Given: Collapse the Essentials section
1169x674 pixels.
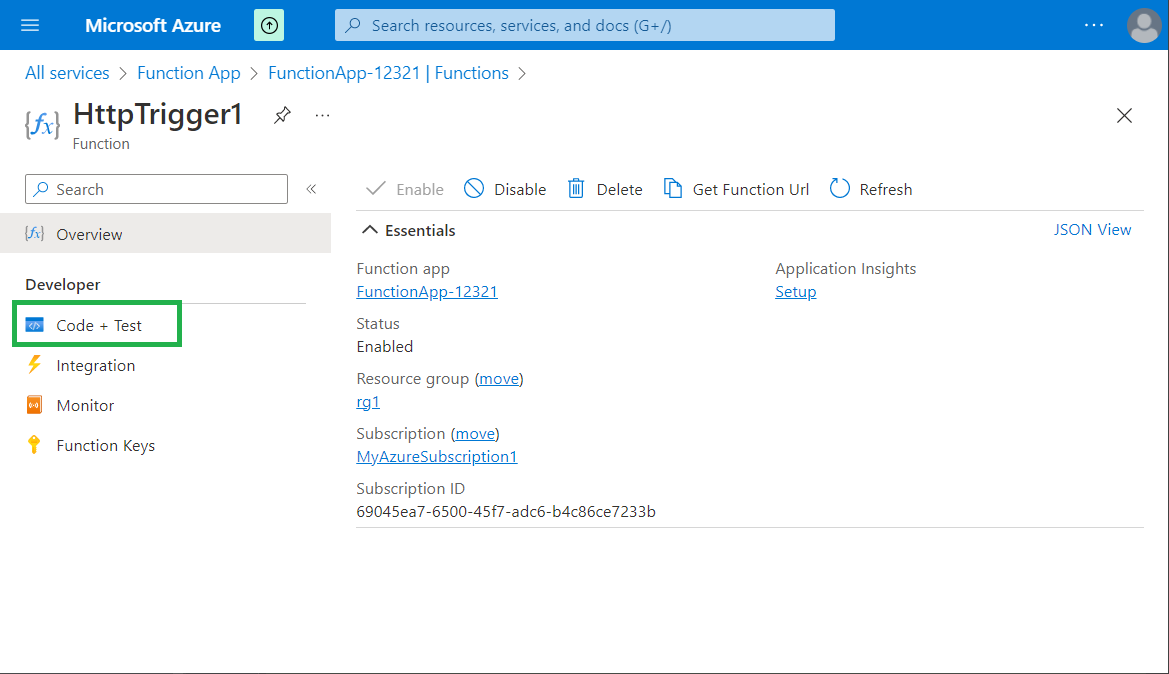Looking at the screenshot, I should click(370, 230).
